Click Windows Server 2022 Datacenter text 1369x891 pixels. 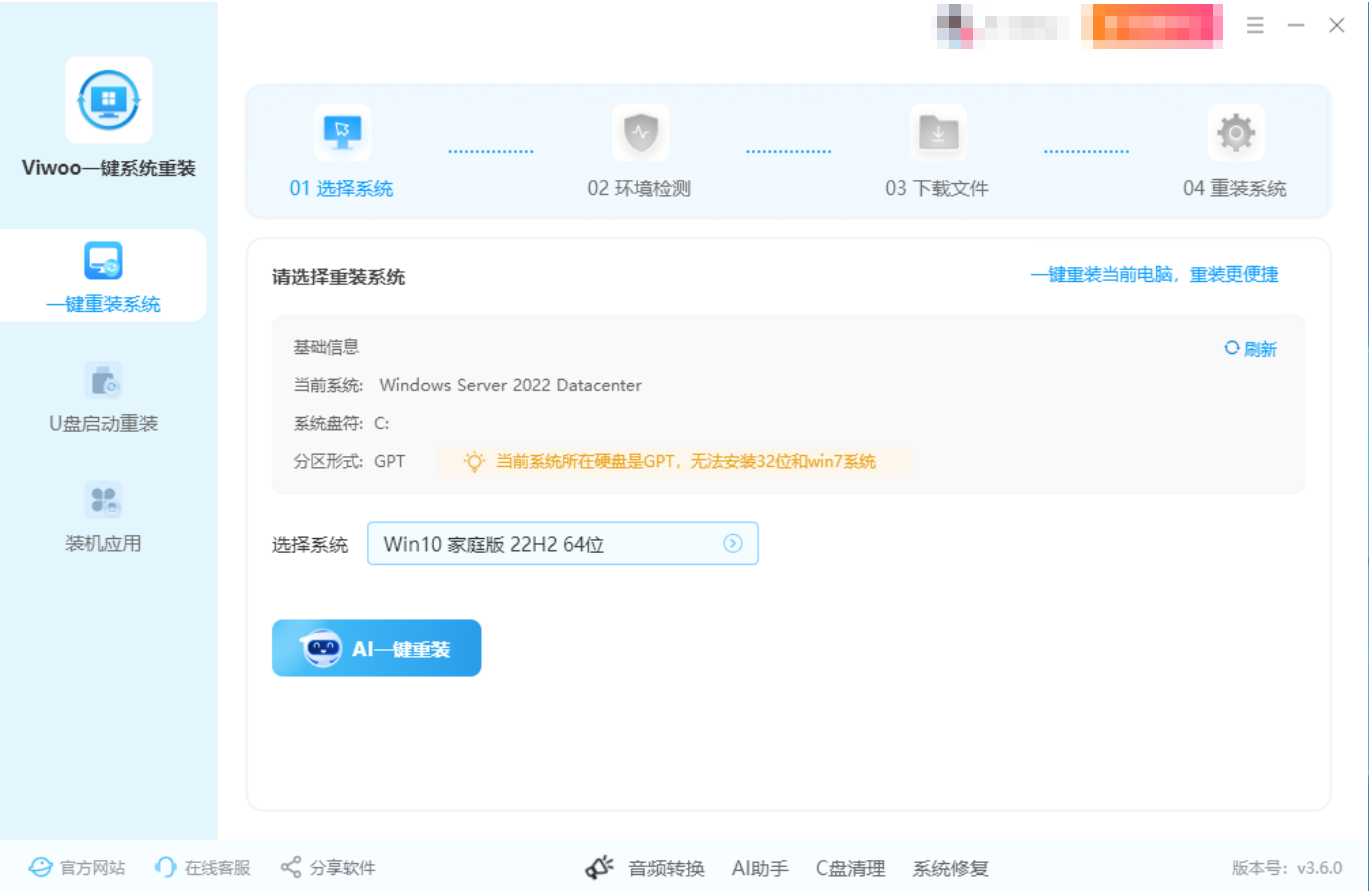click(511, 385)
